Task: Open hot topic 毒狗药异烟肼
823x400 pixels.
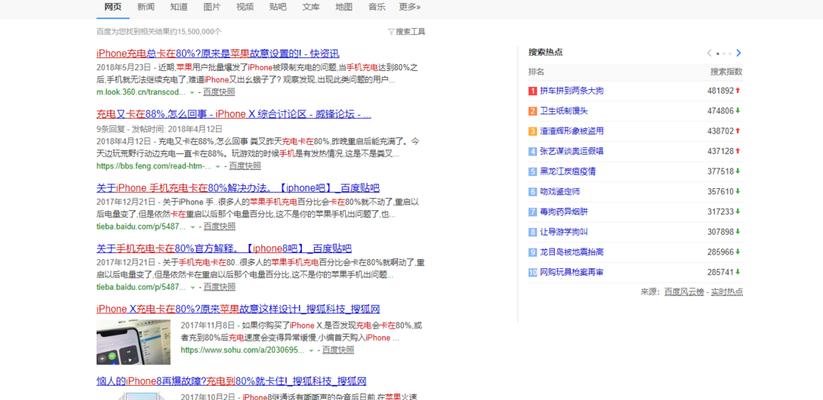Action: click(564, 212)
